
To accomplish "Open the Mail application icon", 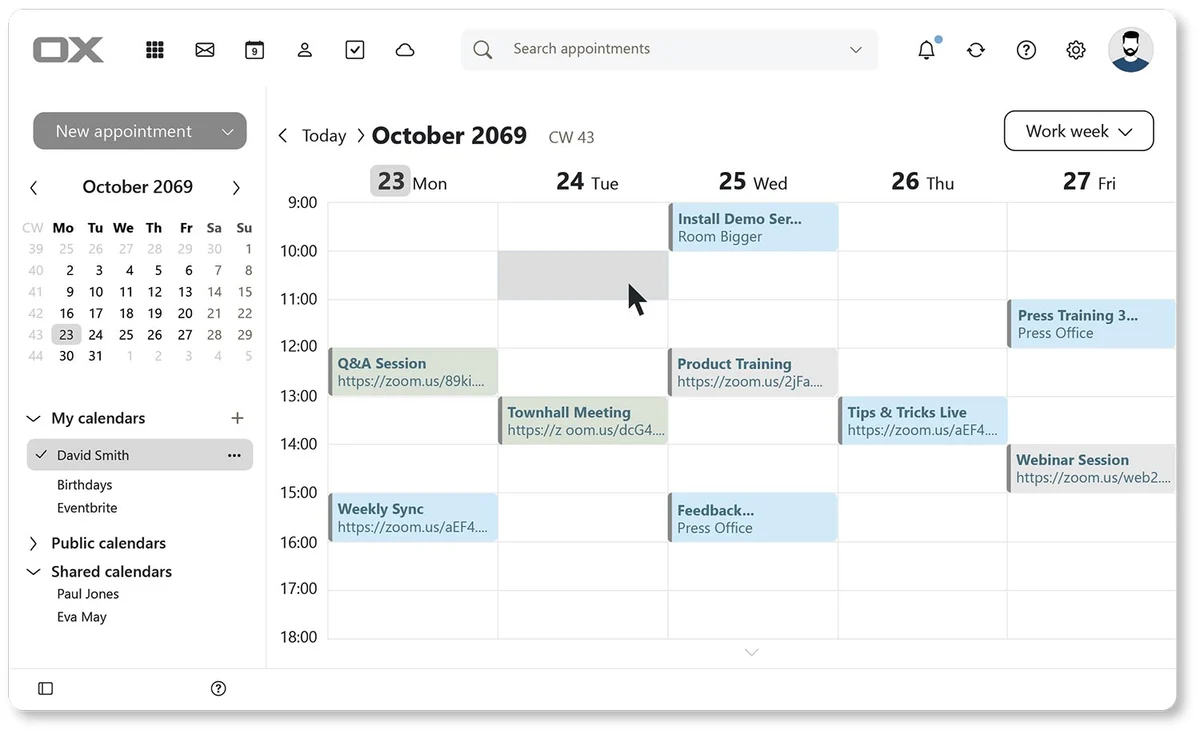I will 205,48.
